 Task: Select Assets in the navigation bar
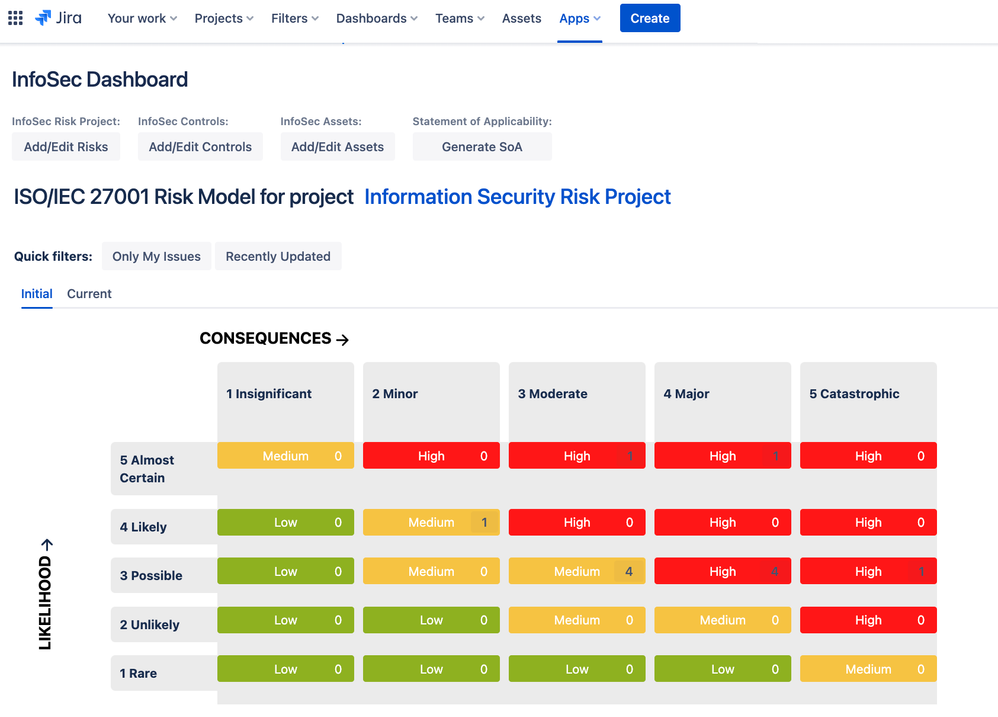521,18
